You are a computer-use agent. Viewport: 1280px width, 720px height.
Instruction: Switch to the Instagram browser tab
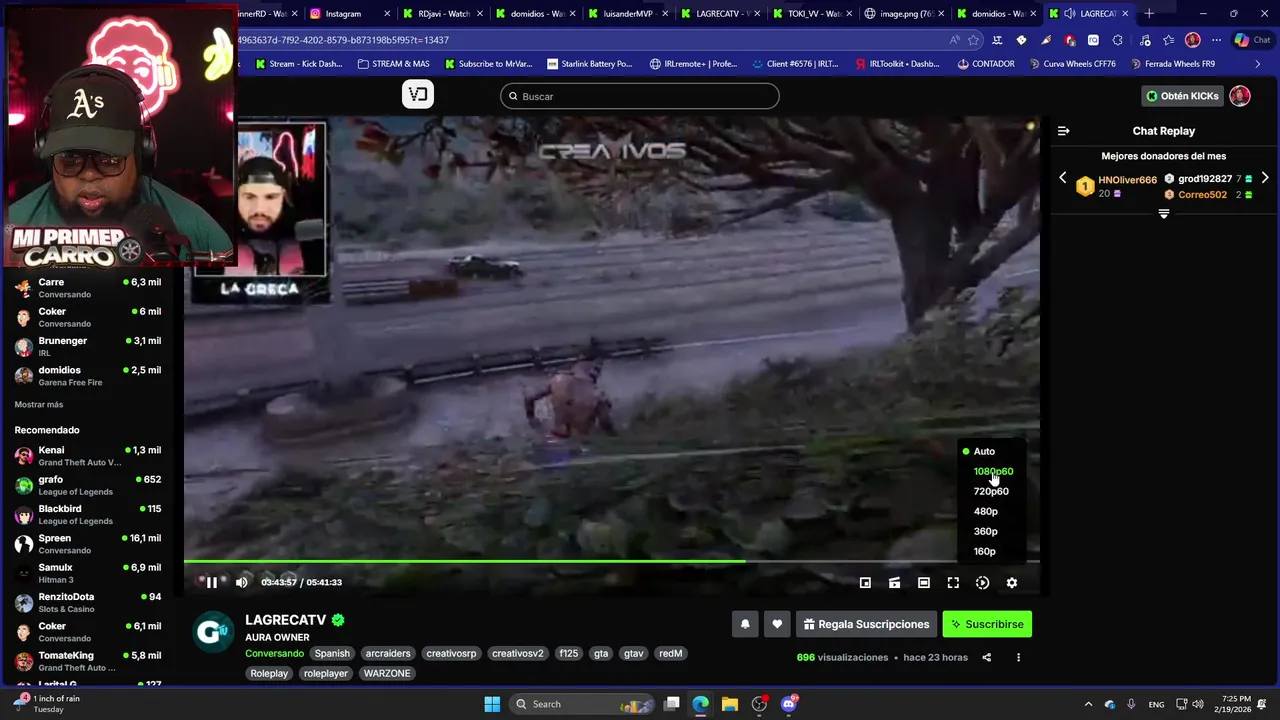click(x=349, y=14)
